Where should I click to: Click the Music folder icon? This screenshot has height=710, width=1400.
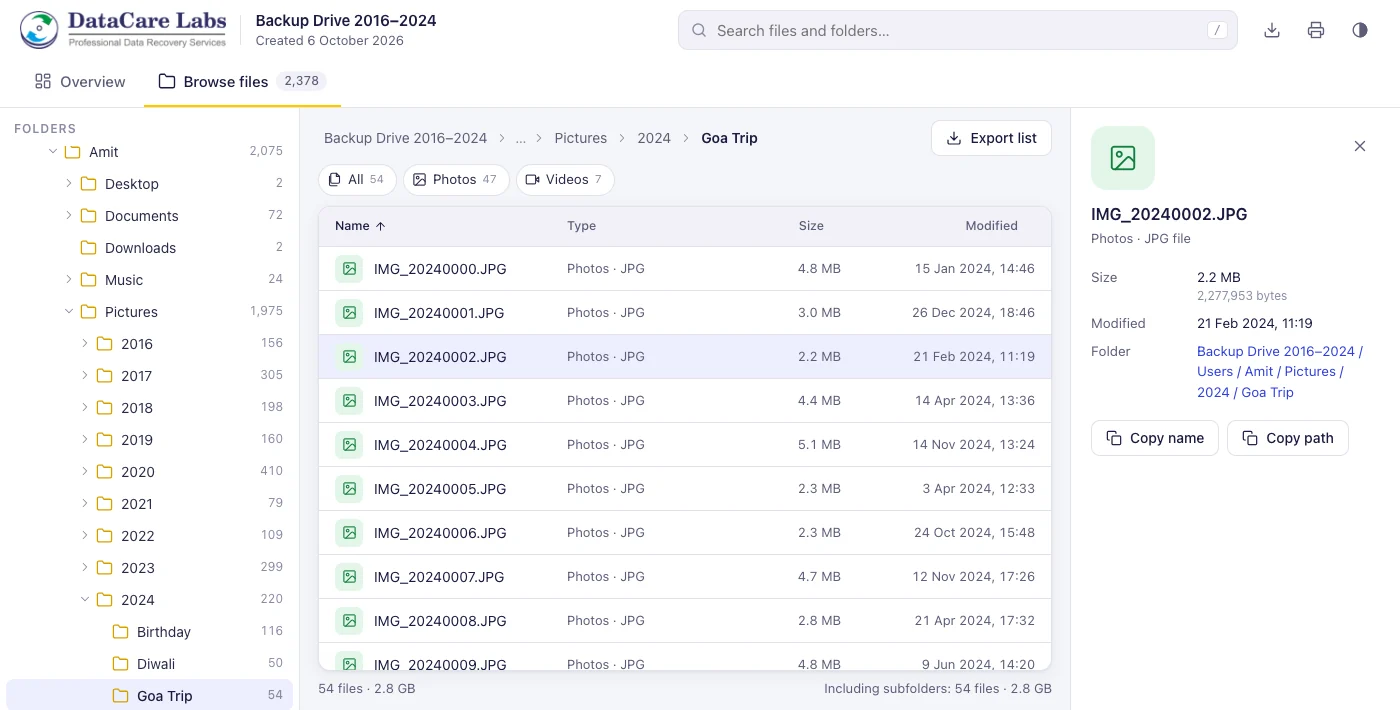[x=88, y=280]
